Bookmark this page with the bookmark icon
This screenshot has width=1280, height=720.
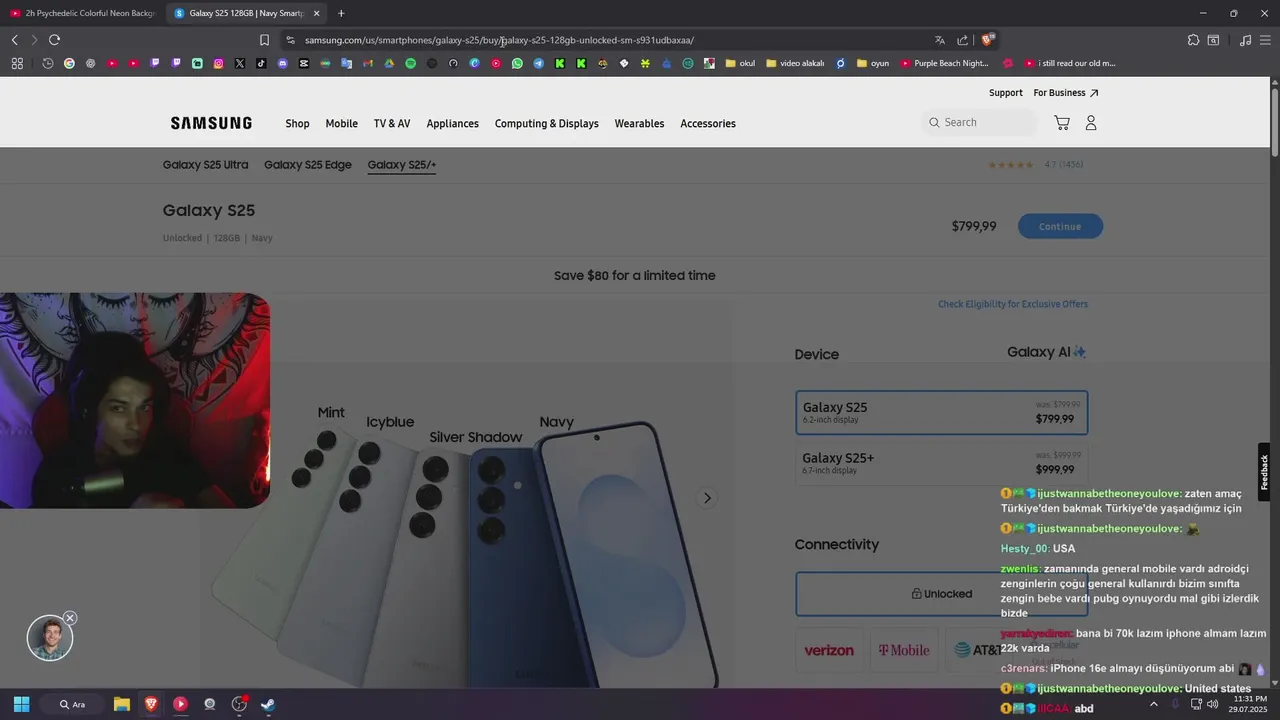pyautogui.click(x=264, y=40)
